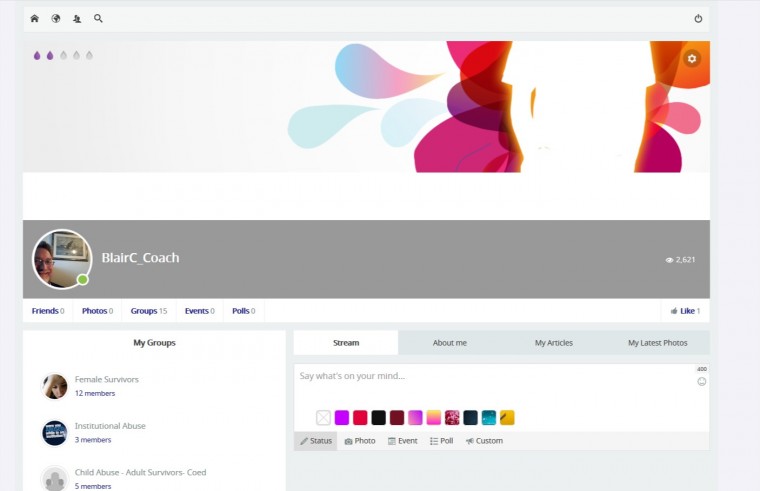Select the teal sparkle background swatch
Image resolution: width=760 pixels, height=491 pixels.
(489, 417)
